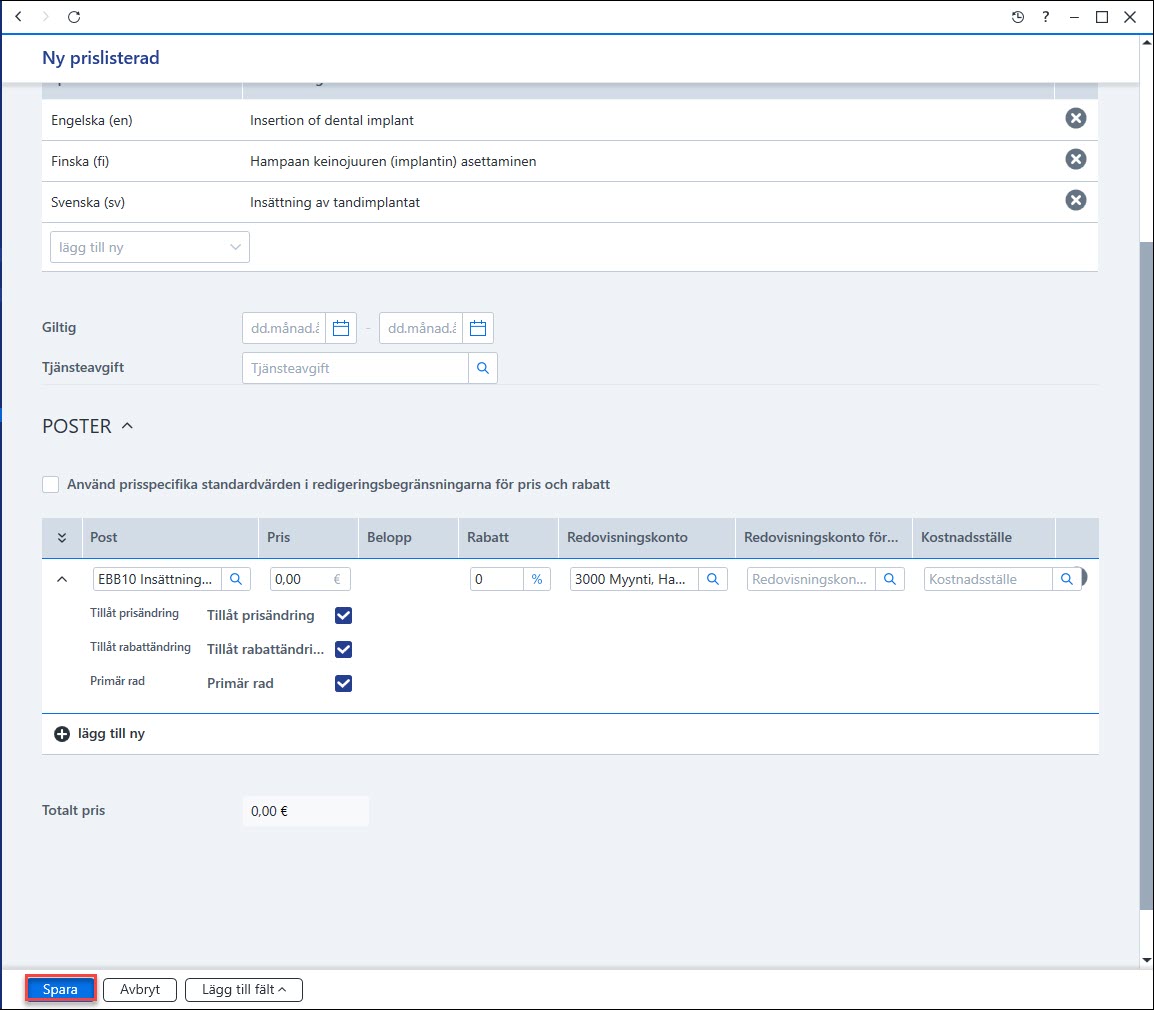1154x1010 pixels.
Task: Remove the Engelska (en) translation row
Action: pyautogui.click(x=1075, y=119)
